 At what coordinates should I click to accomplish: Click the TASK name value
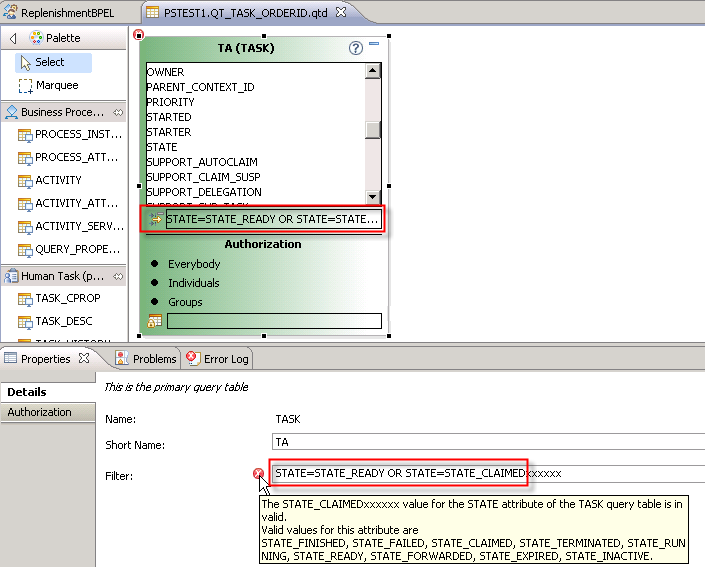coord(288,419)
